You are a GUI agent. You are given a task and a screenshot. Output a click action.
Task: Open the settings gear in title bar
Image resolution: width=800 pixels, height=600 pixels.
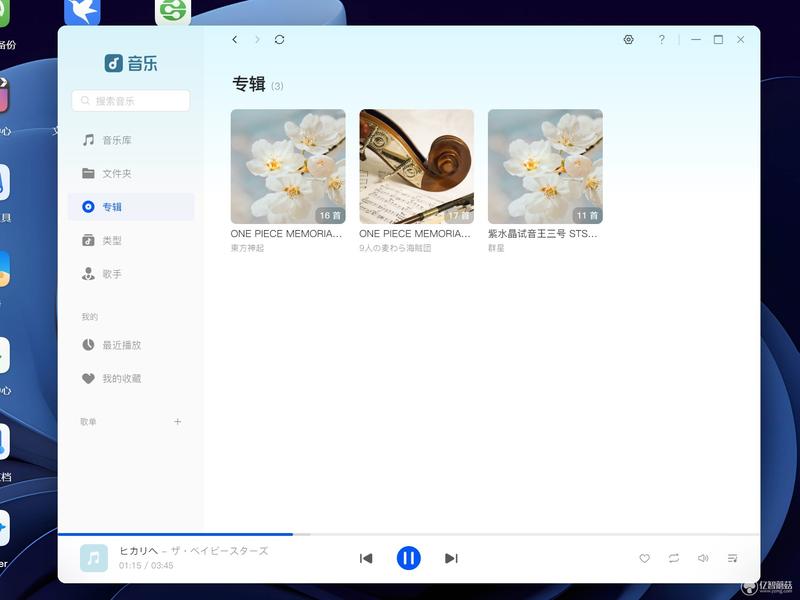coord(629,39)
